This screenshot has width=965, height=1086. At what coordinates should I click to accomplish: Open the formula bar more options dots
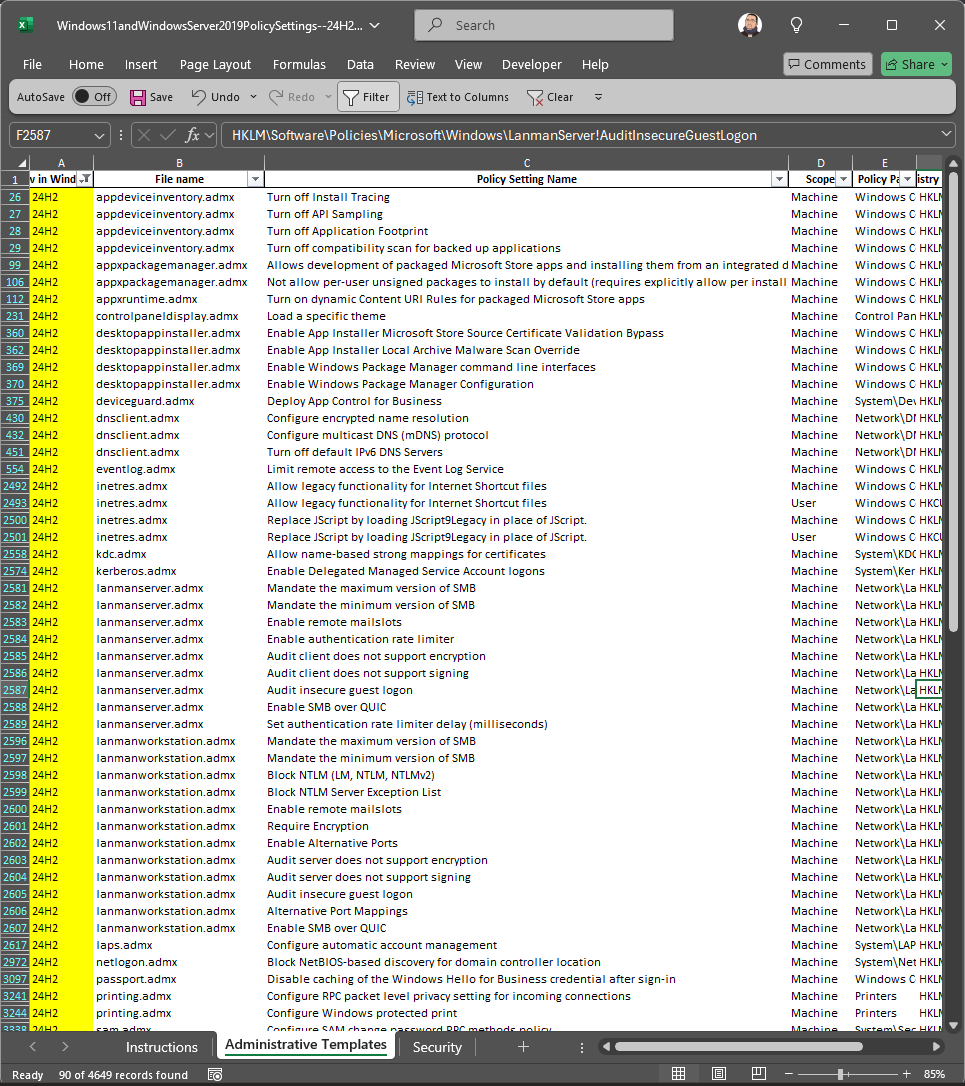pos(121,135)
